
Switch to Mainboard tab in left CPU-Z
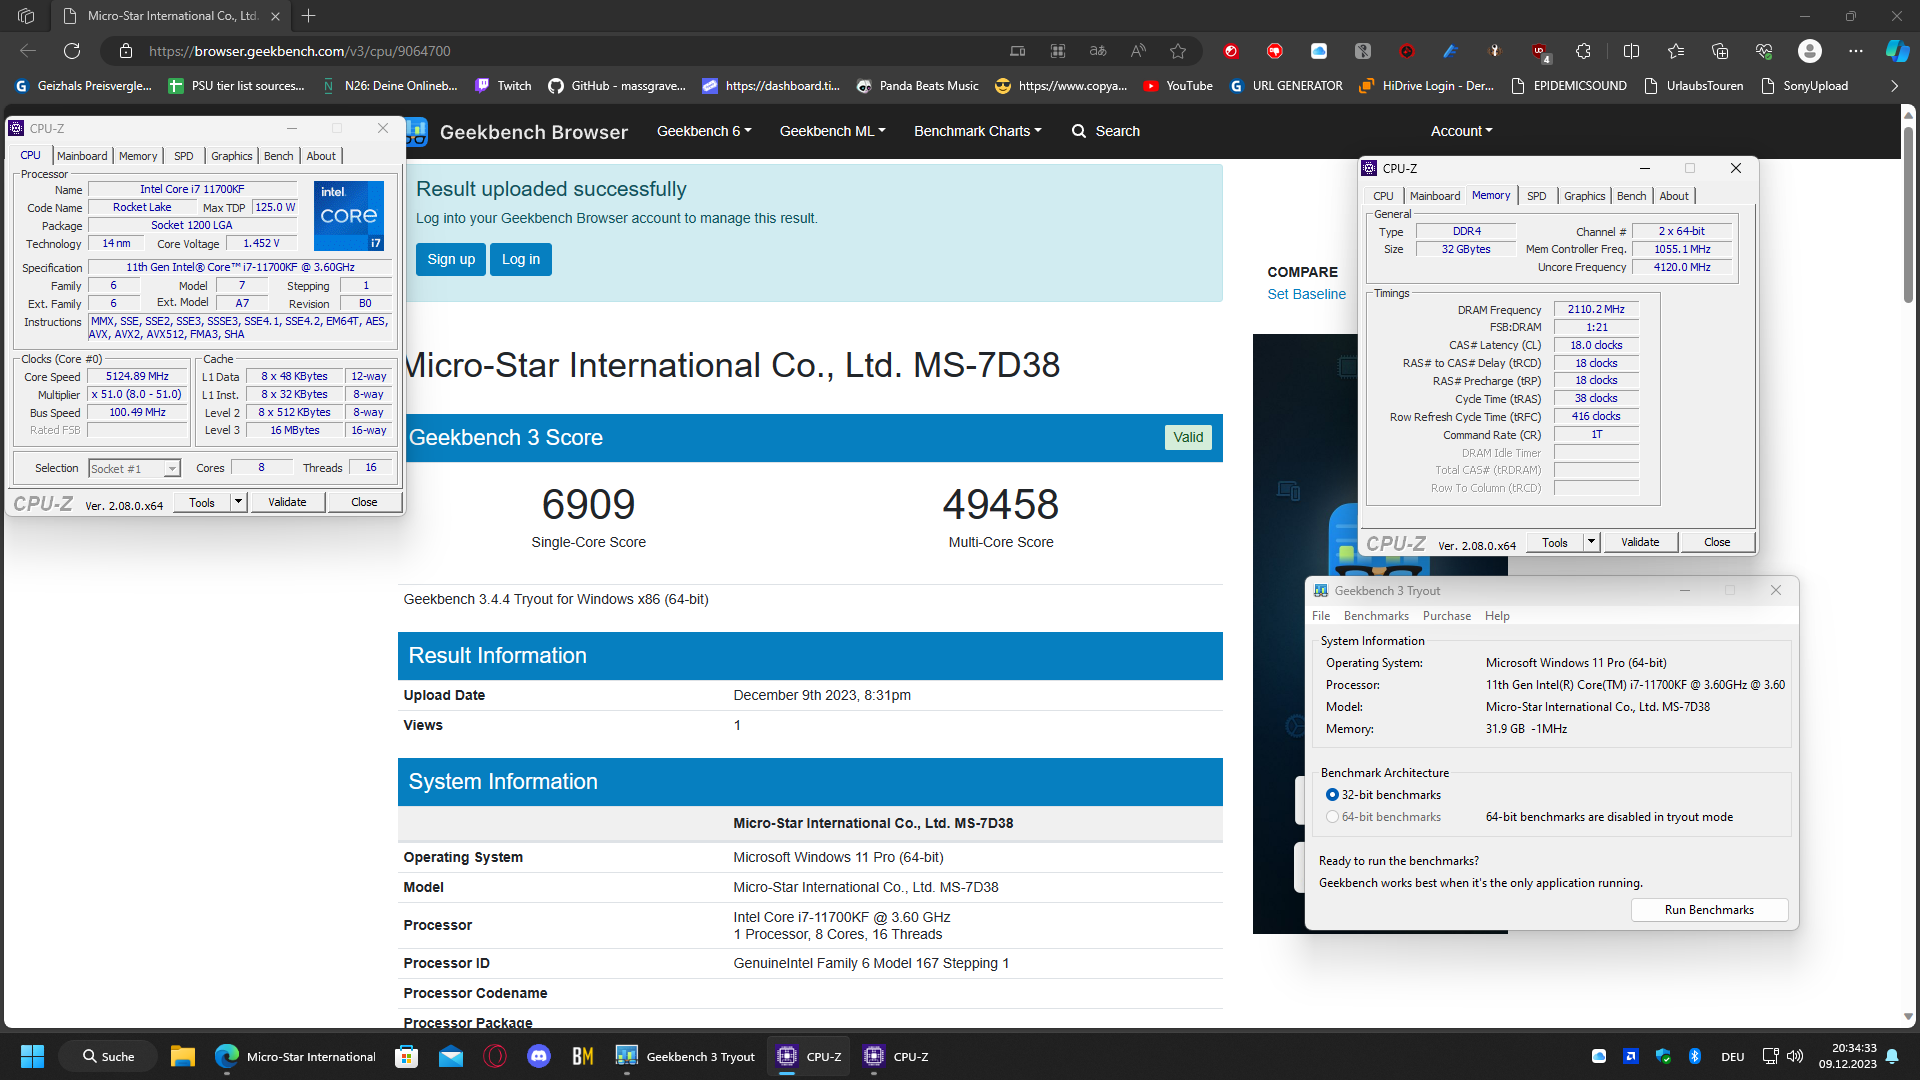[x=82, y=156]
